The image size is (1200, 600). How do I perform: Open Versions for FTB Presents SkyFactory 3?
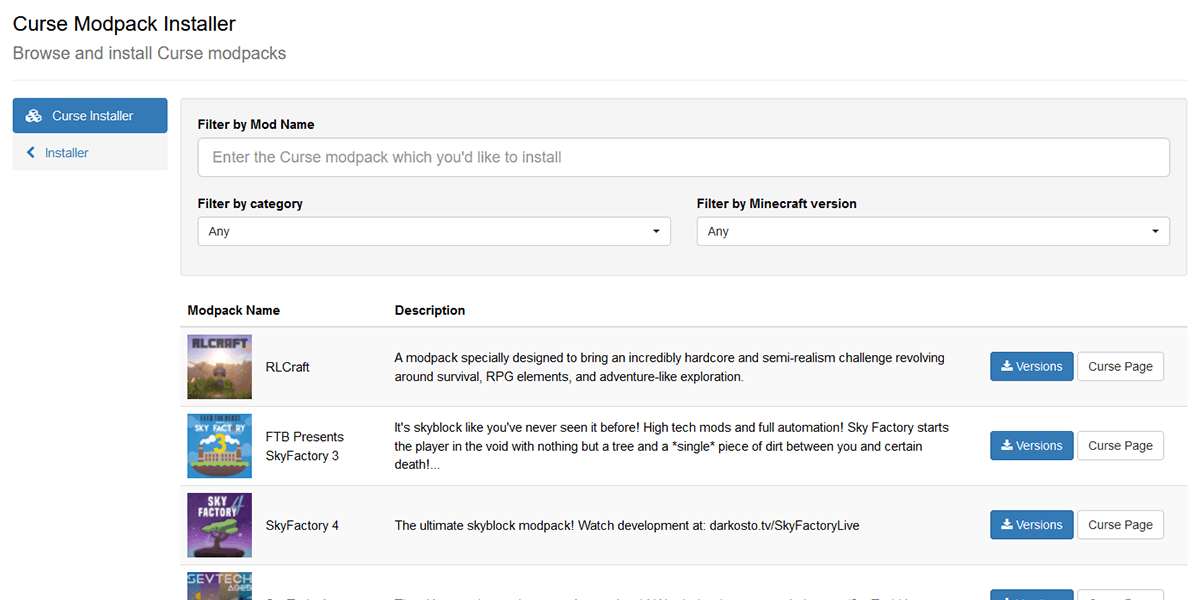(x=1032, y=446)
